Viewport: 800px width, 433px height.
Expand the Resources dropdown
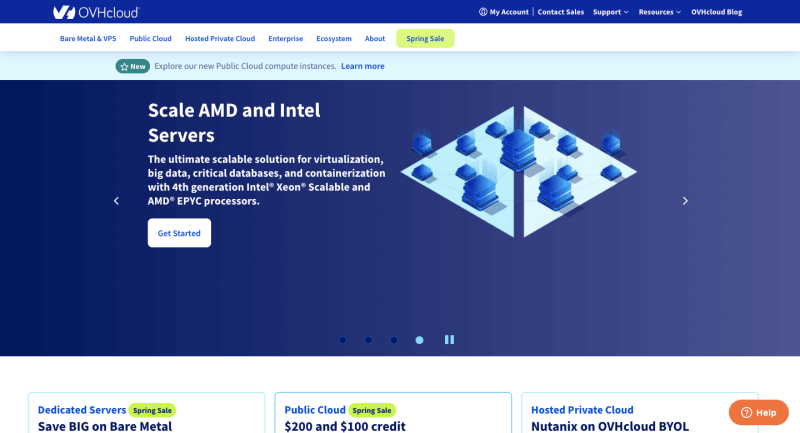659,12
